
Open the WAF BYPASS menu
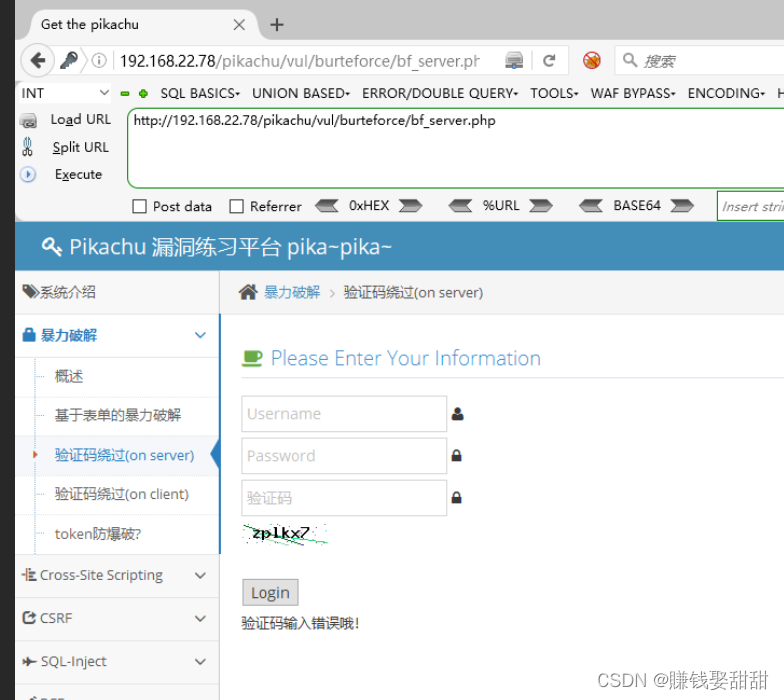point(633,94)
